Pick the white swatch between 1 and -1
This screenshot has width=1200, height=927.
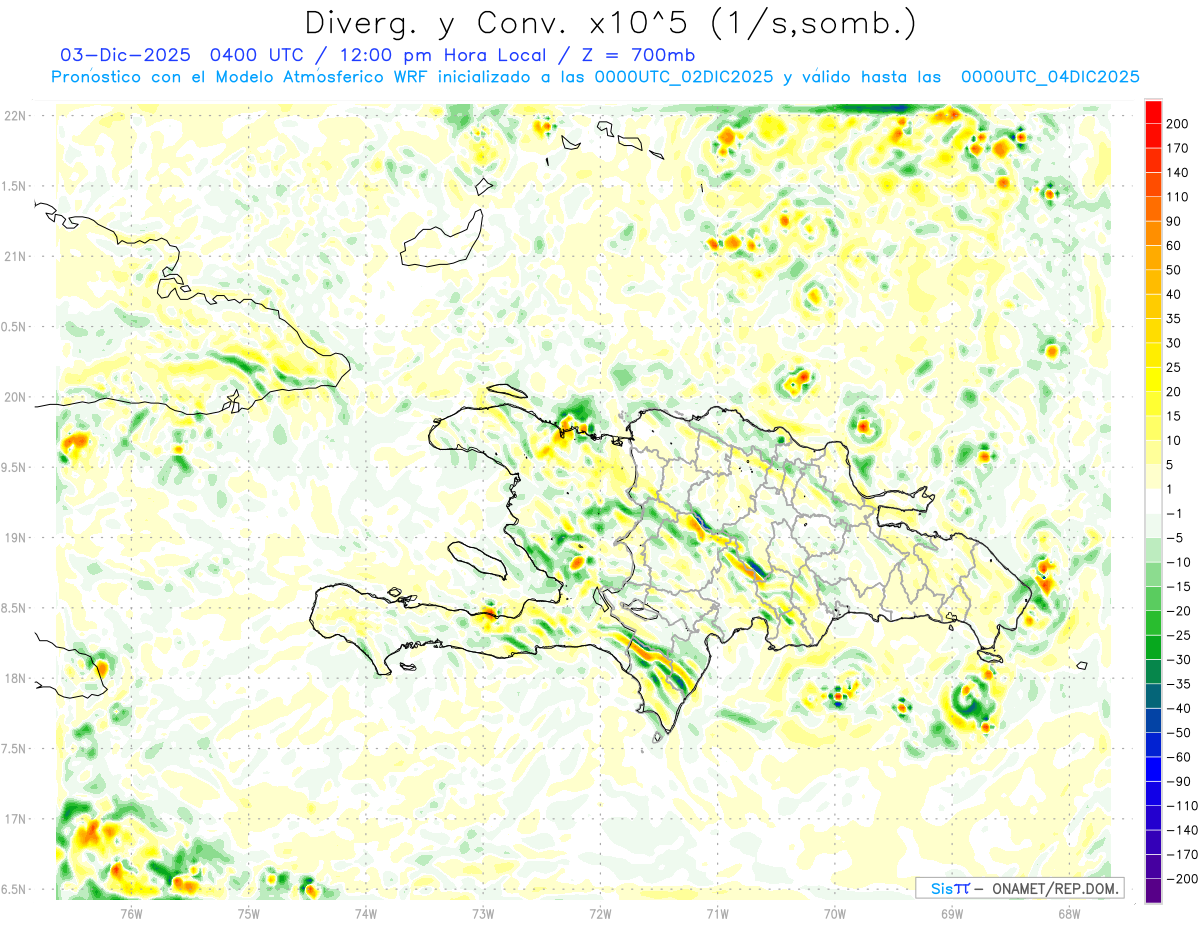(x=1154, y=501)
